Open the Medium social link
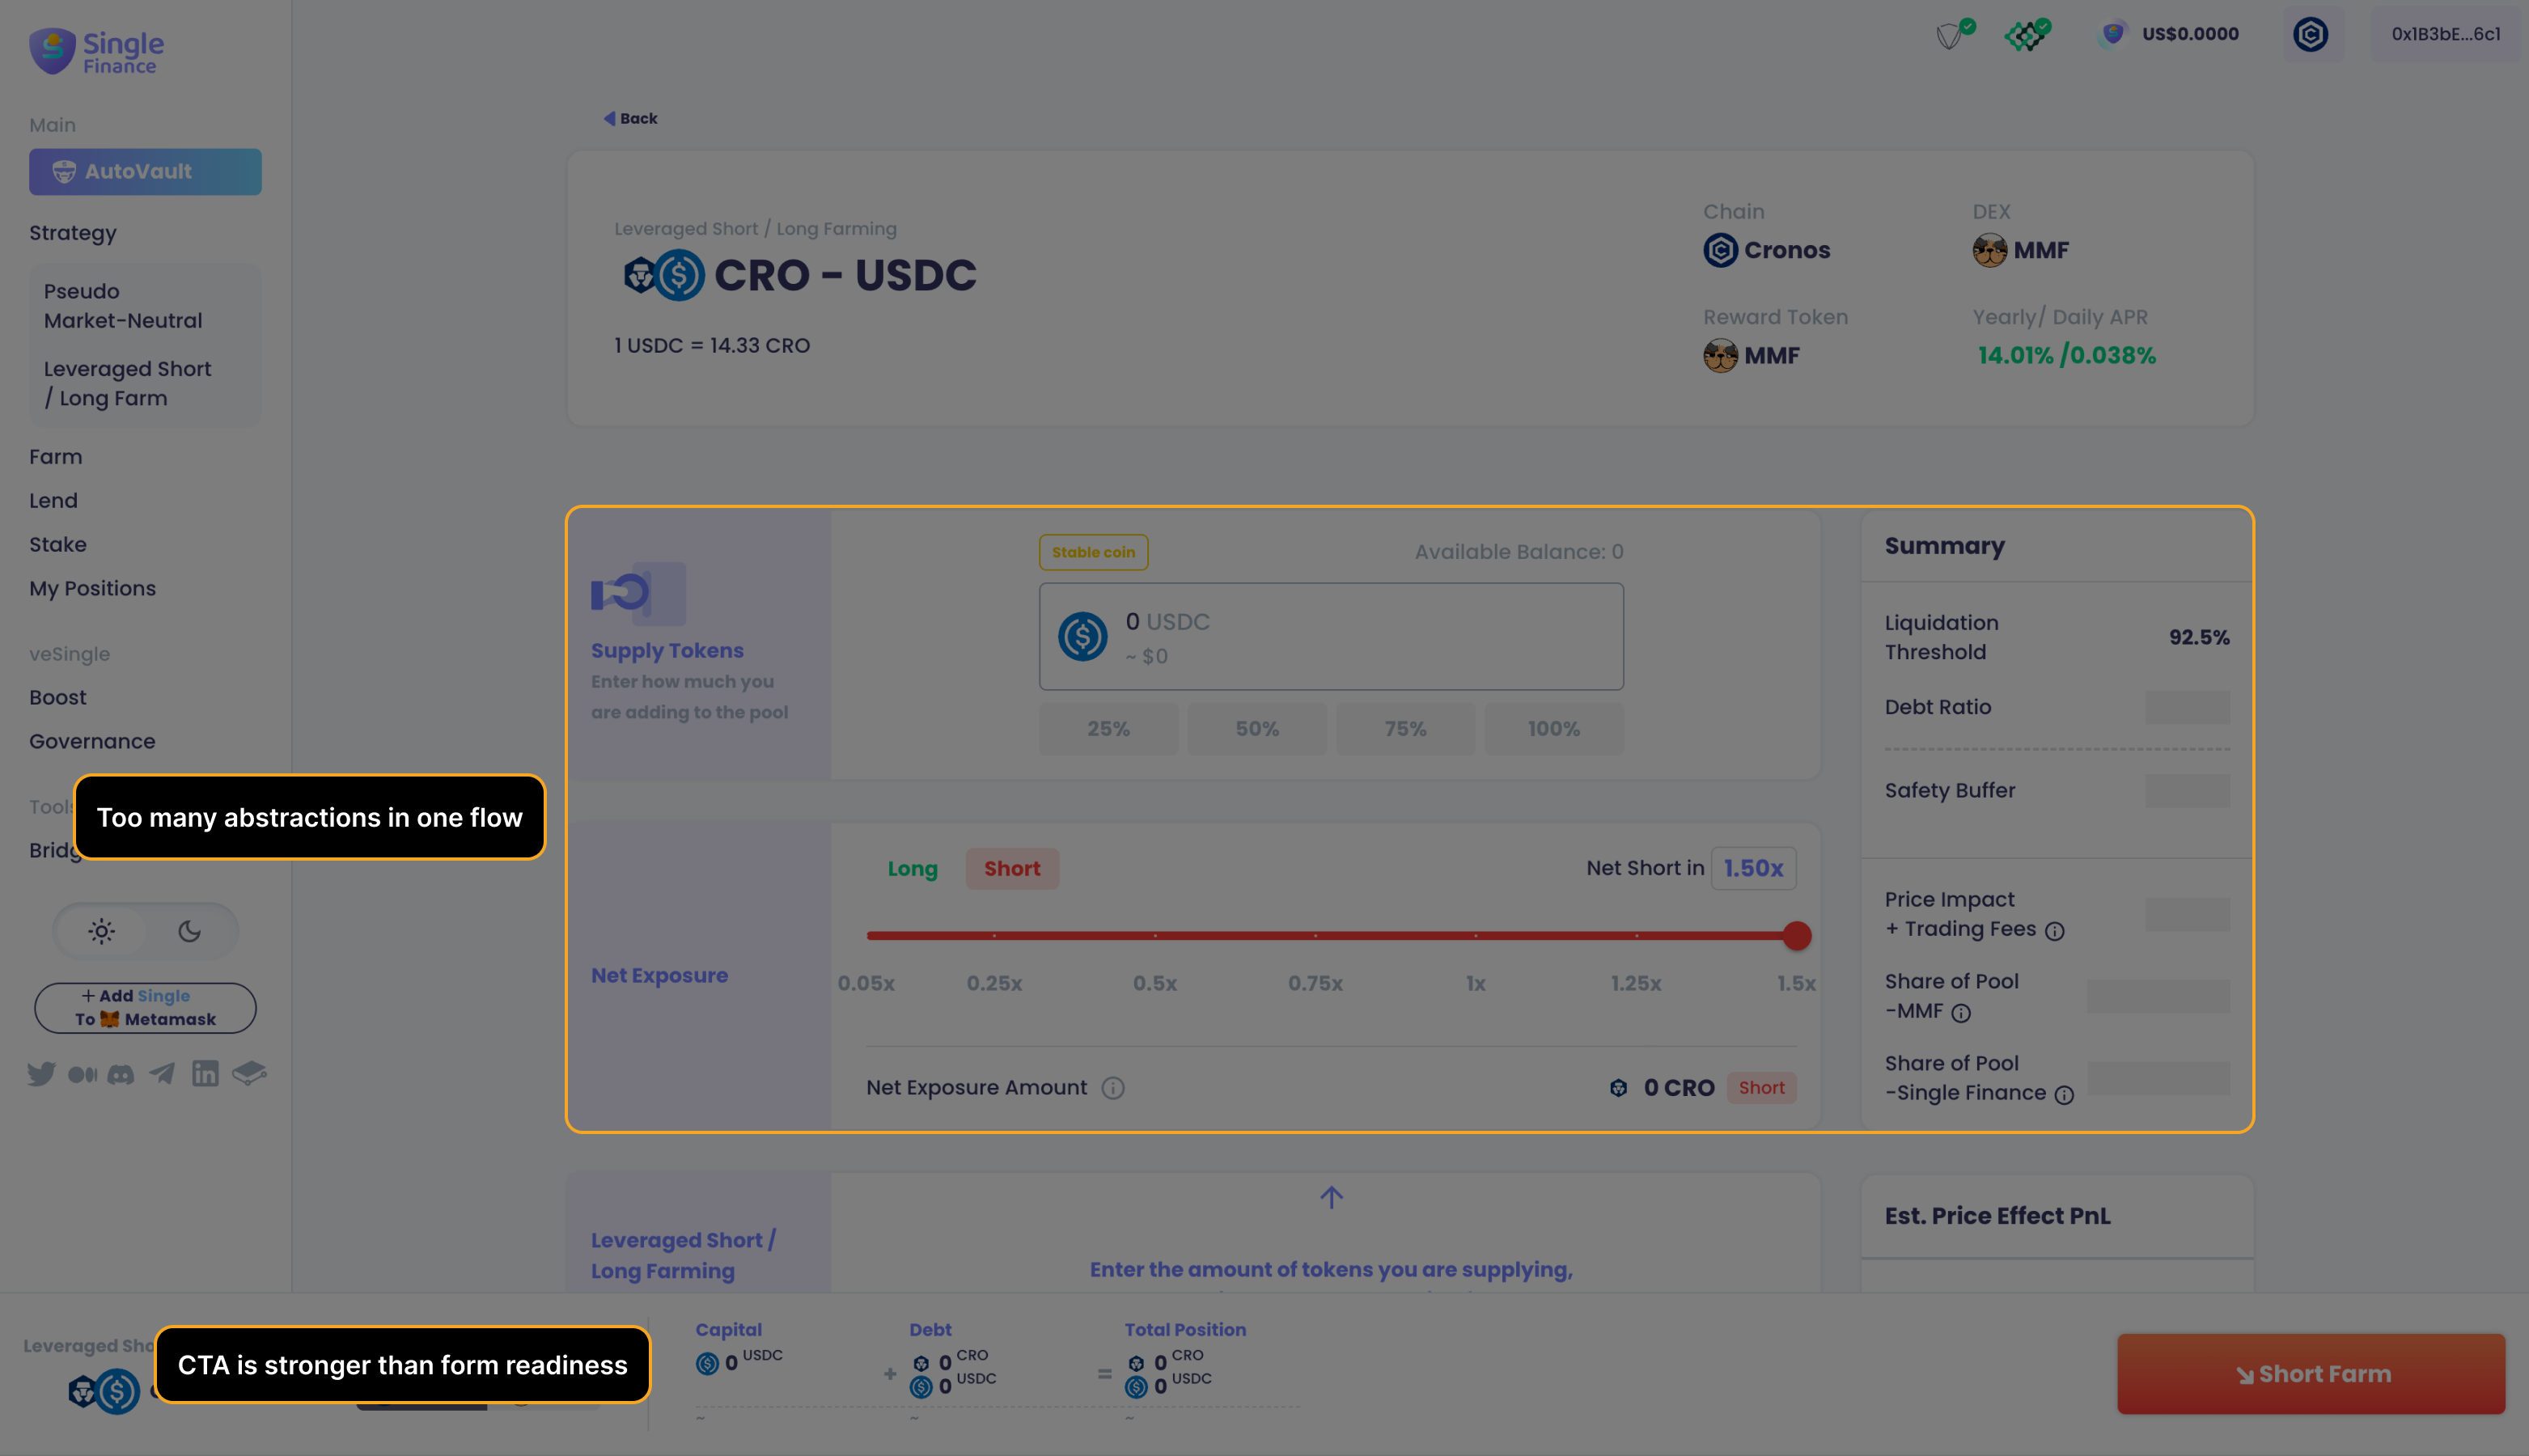This screenshot has height=1456, width=2529. tap(82, 1074)
